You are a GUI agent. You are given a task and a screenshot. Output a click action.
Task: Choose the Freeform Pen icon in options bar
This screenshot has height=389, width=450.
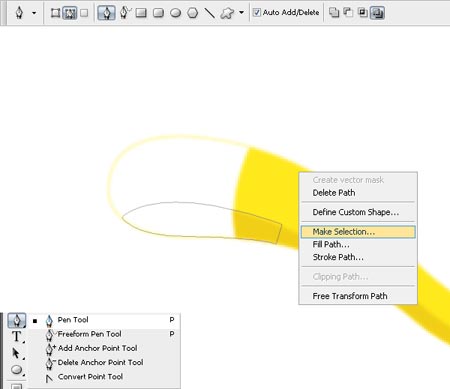tap(125, 13)
